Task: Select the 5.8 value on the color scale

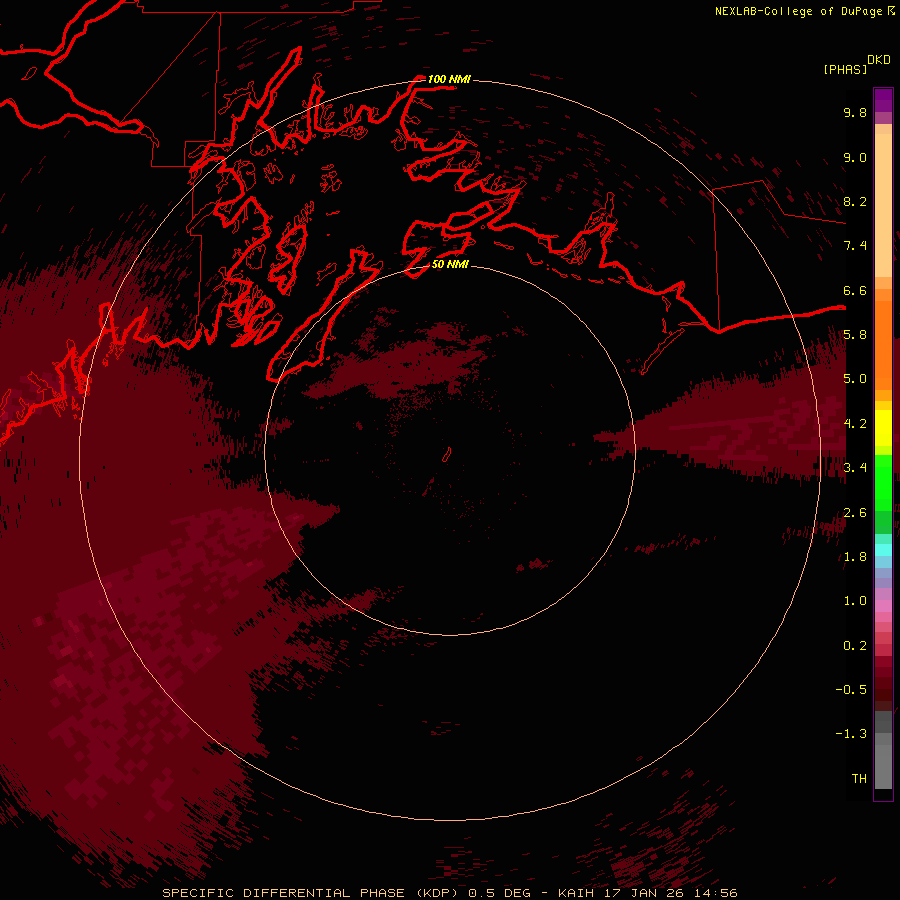Action: [855, 335]
